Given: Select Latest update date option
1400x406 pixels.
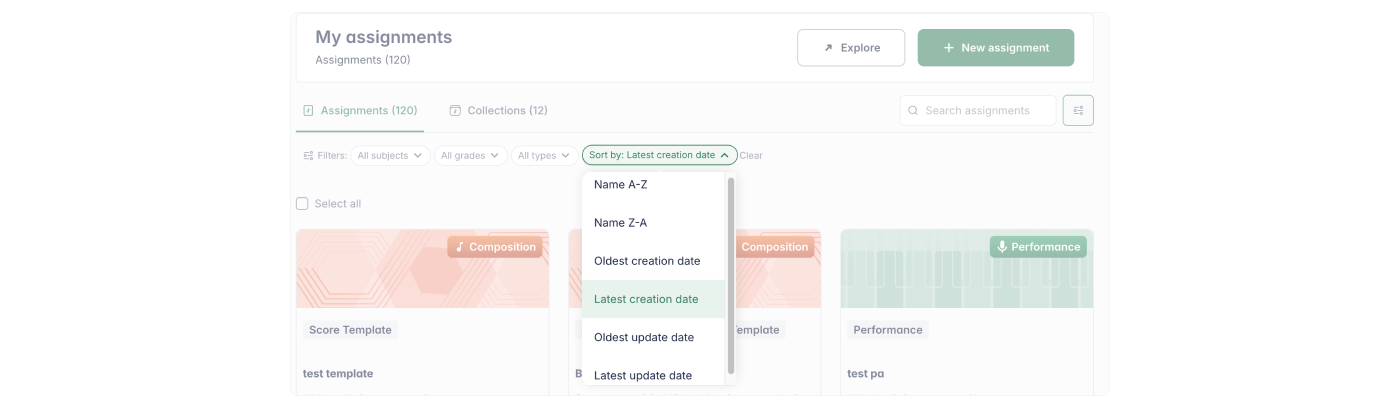Looking at the screenshot, I should click(653, 375).
